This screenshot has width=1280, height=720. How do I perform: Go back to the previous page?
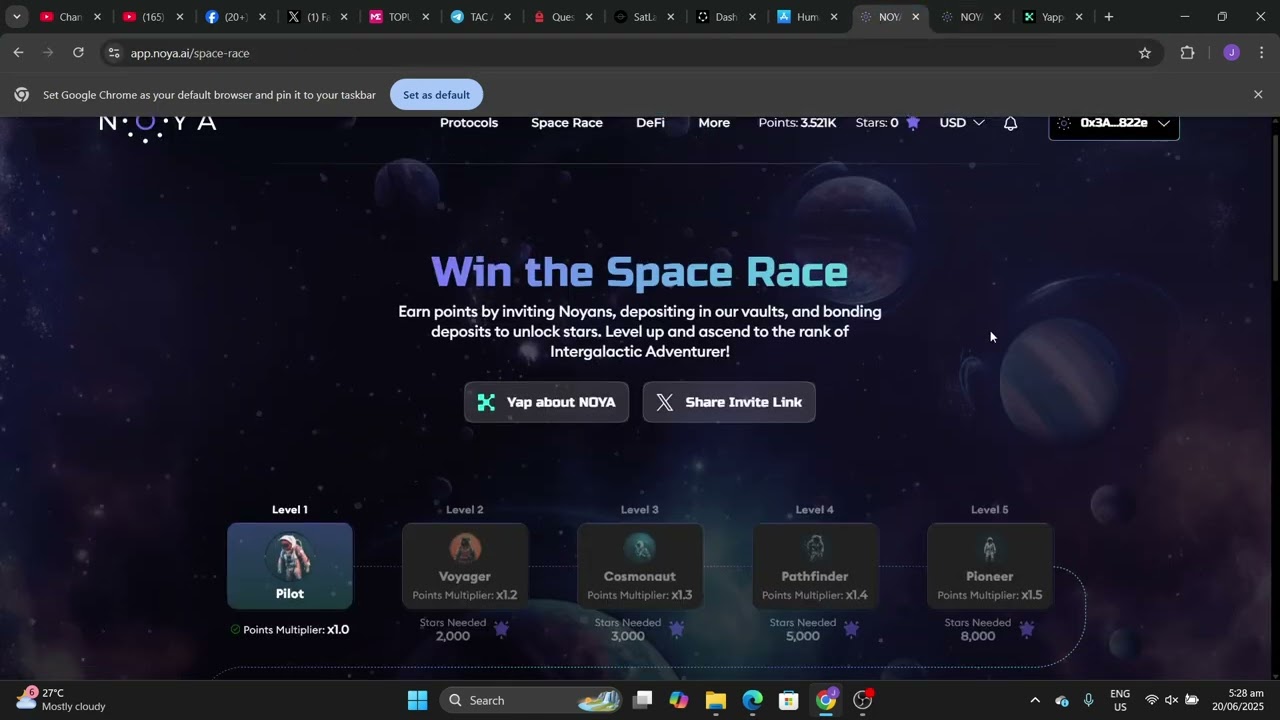[x=18, y=53]
